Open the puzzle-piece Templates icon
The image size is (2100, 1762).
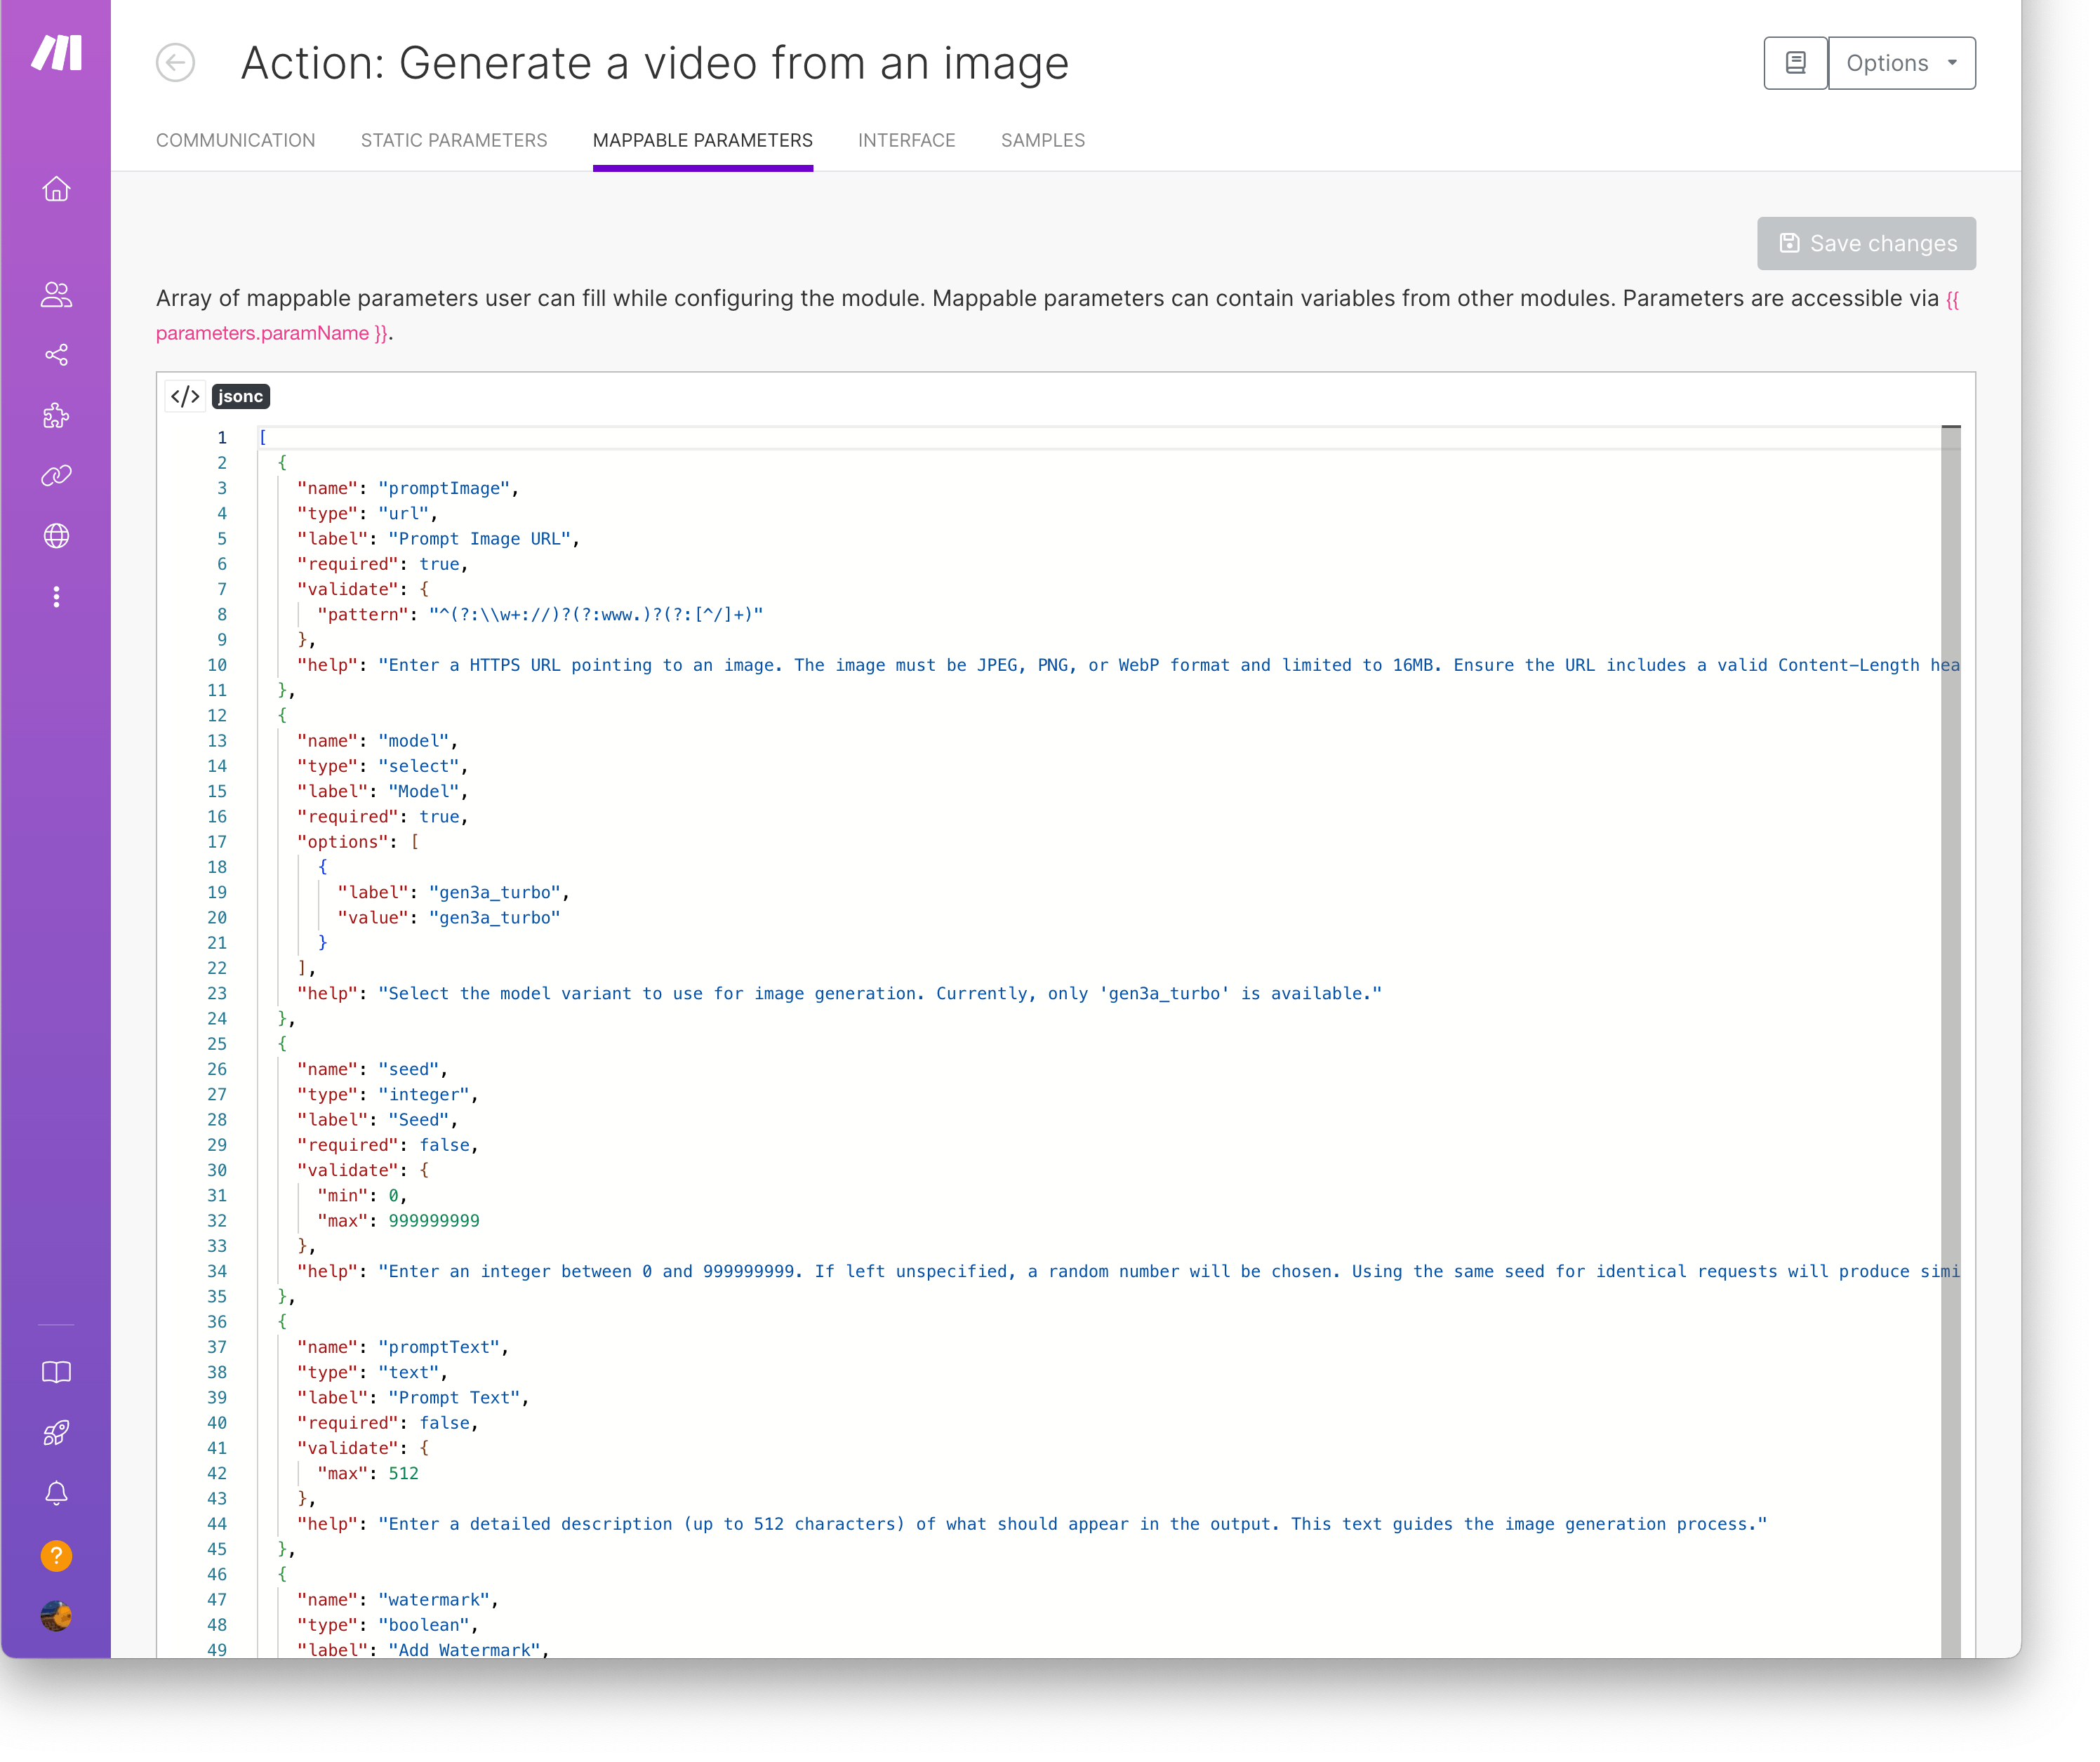56,416
